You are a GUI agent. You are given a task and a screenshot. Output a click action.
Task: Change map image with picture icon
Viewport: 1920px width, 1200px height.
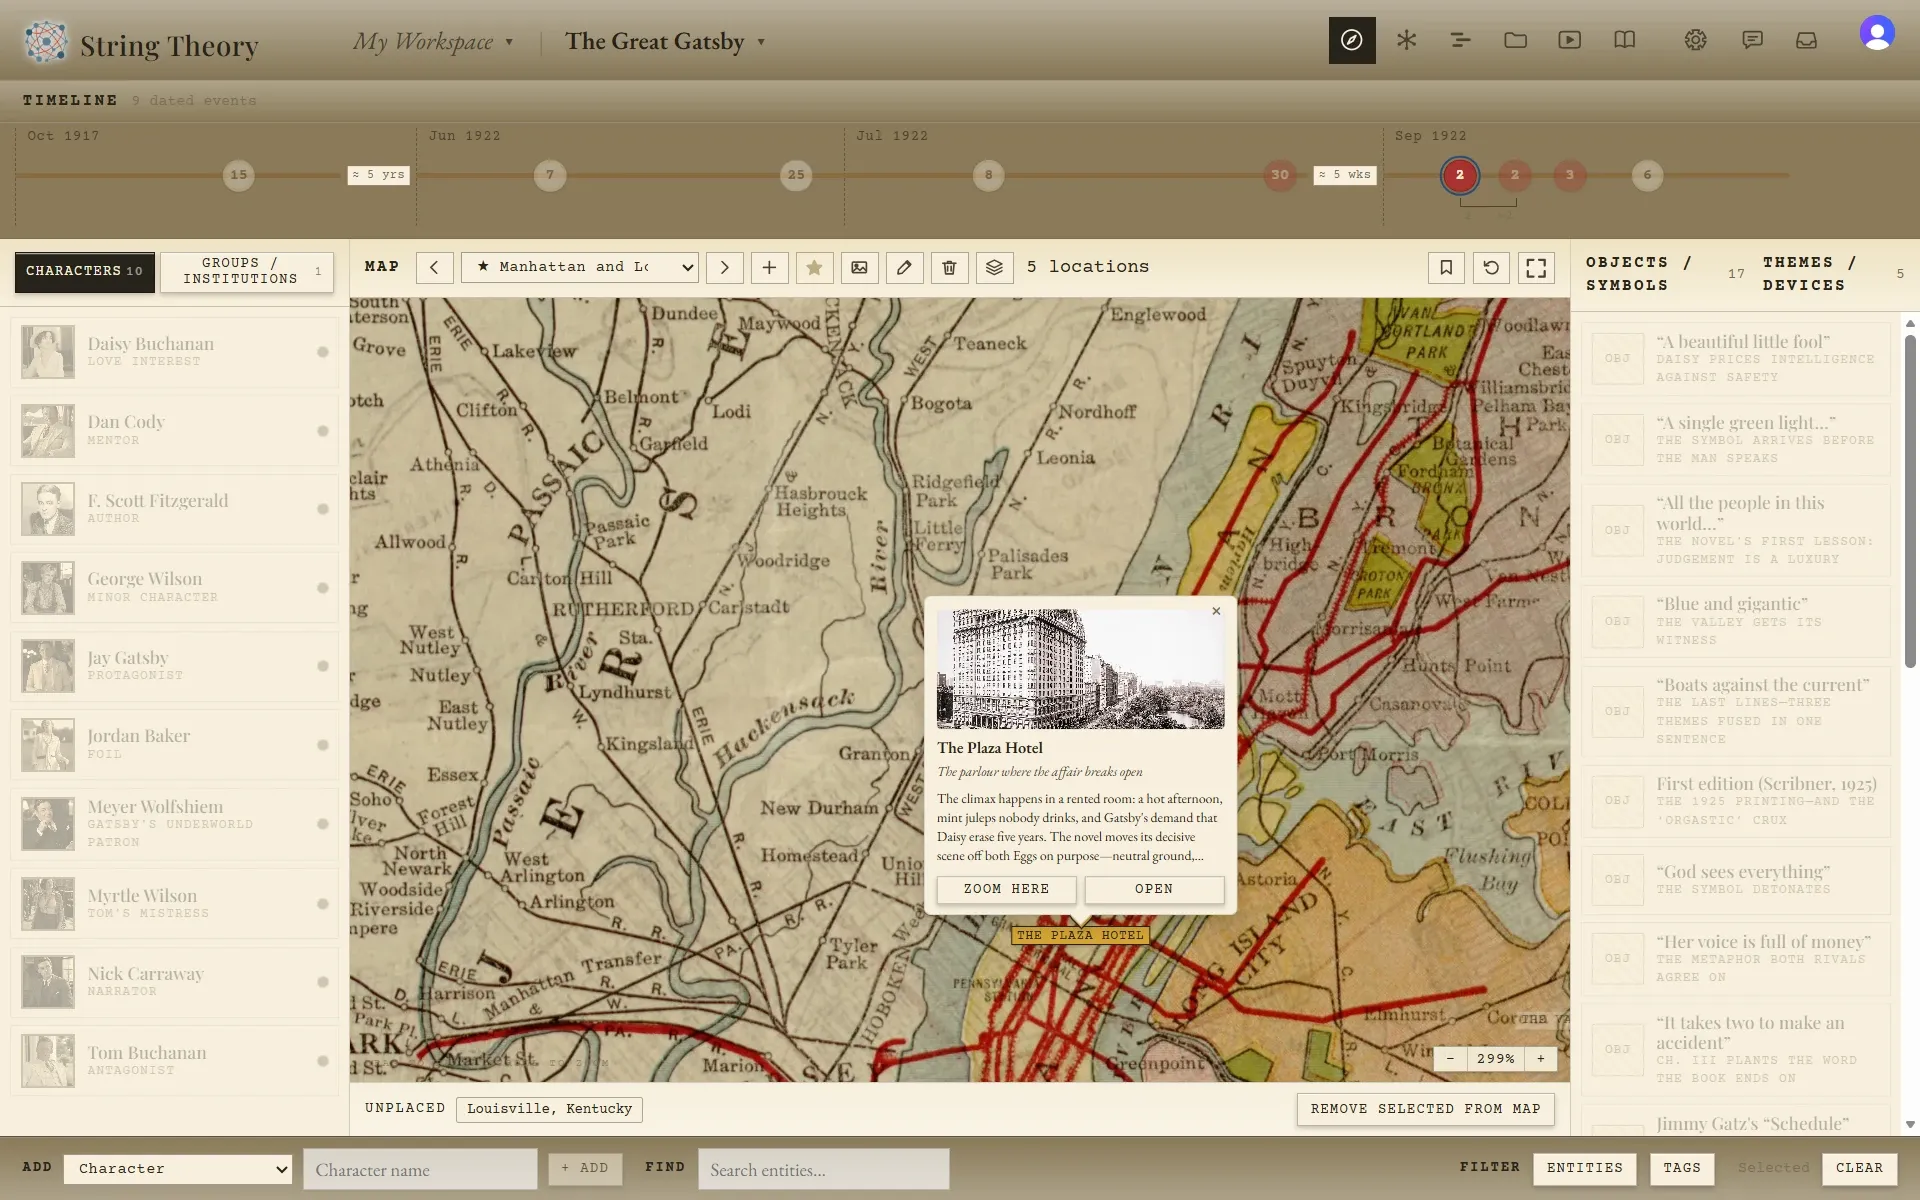coord(859,267)
